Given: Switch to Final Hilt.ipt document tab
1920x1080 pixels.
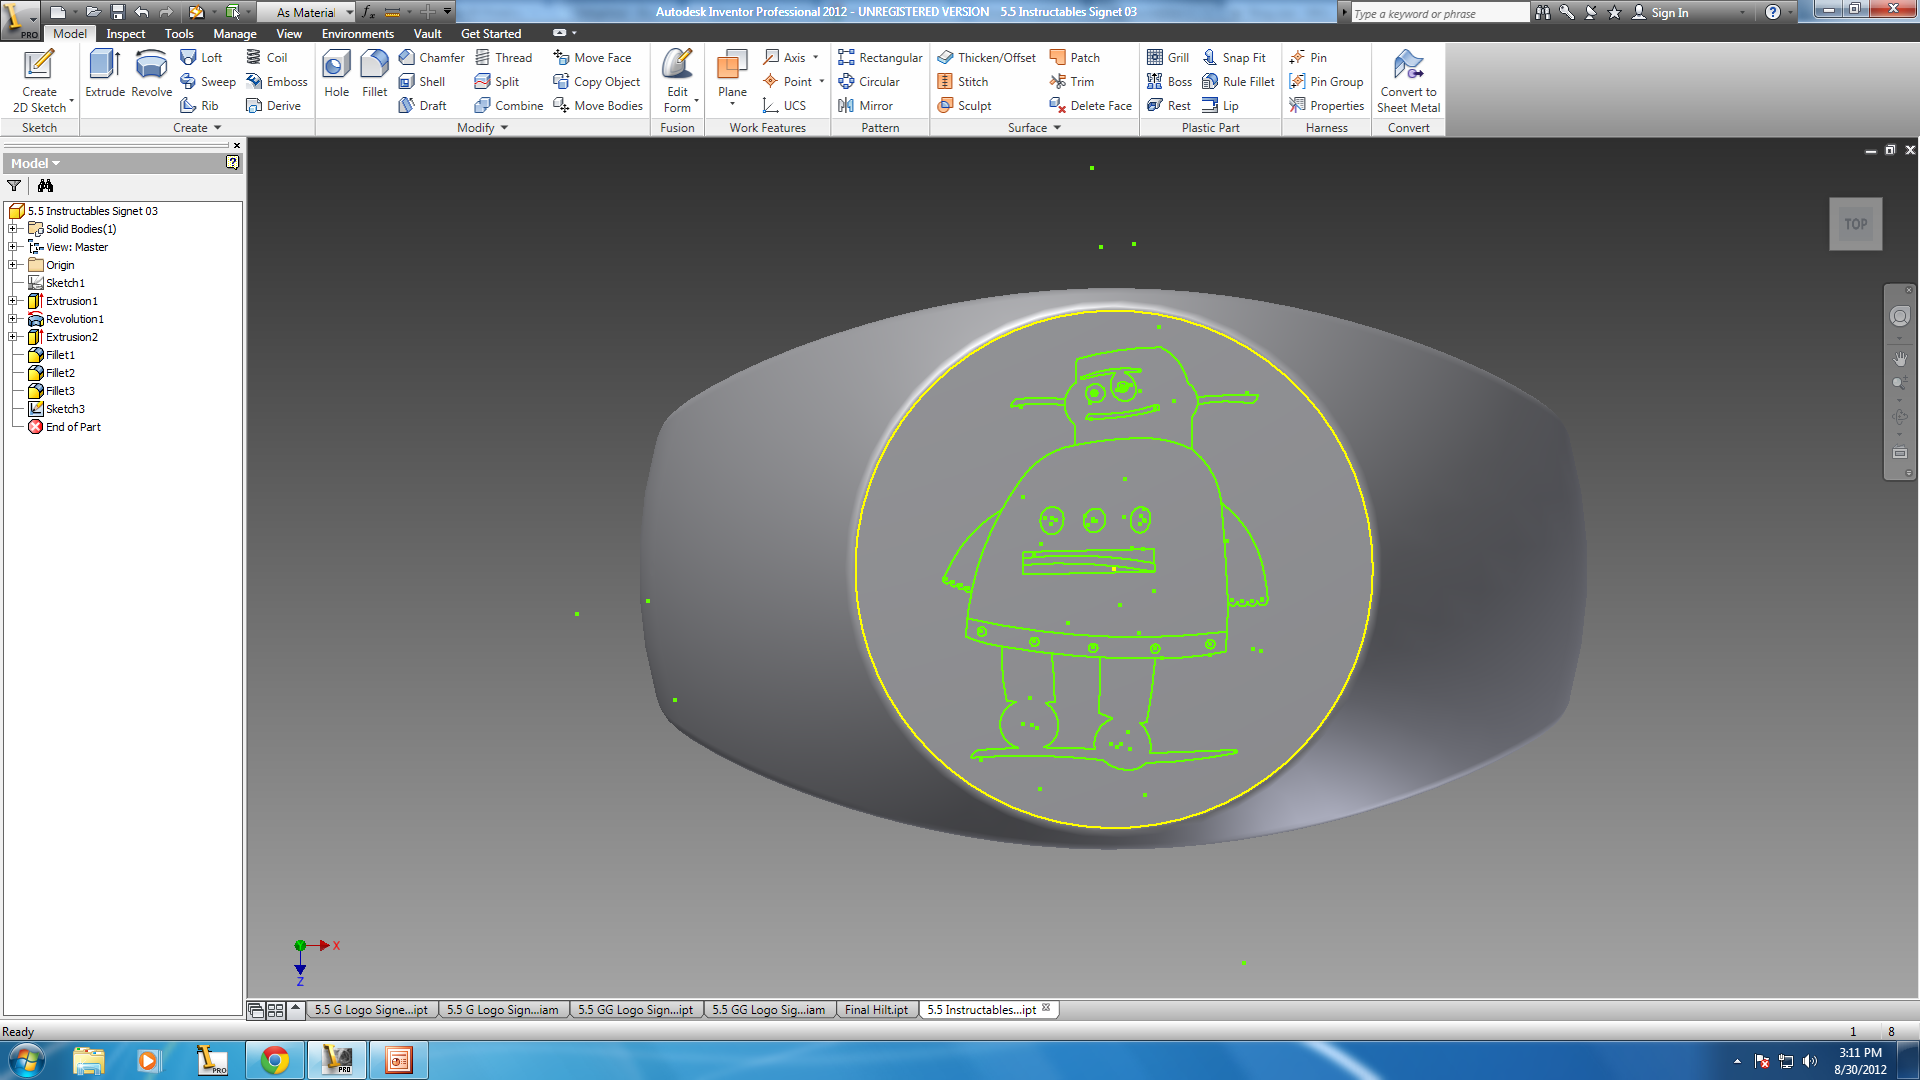Looking at the screenshot, I should point(876,1010).
